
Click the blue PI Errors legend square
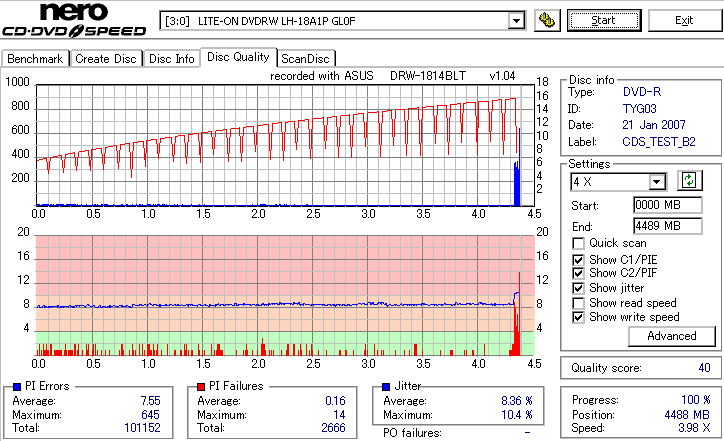coord(17,387)
